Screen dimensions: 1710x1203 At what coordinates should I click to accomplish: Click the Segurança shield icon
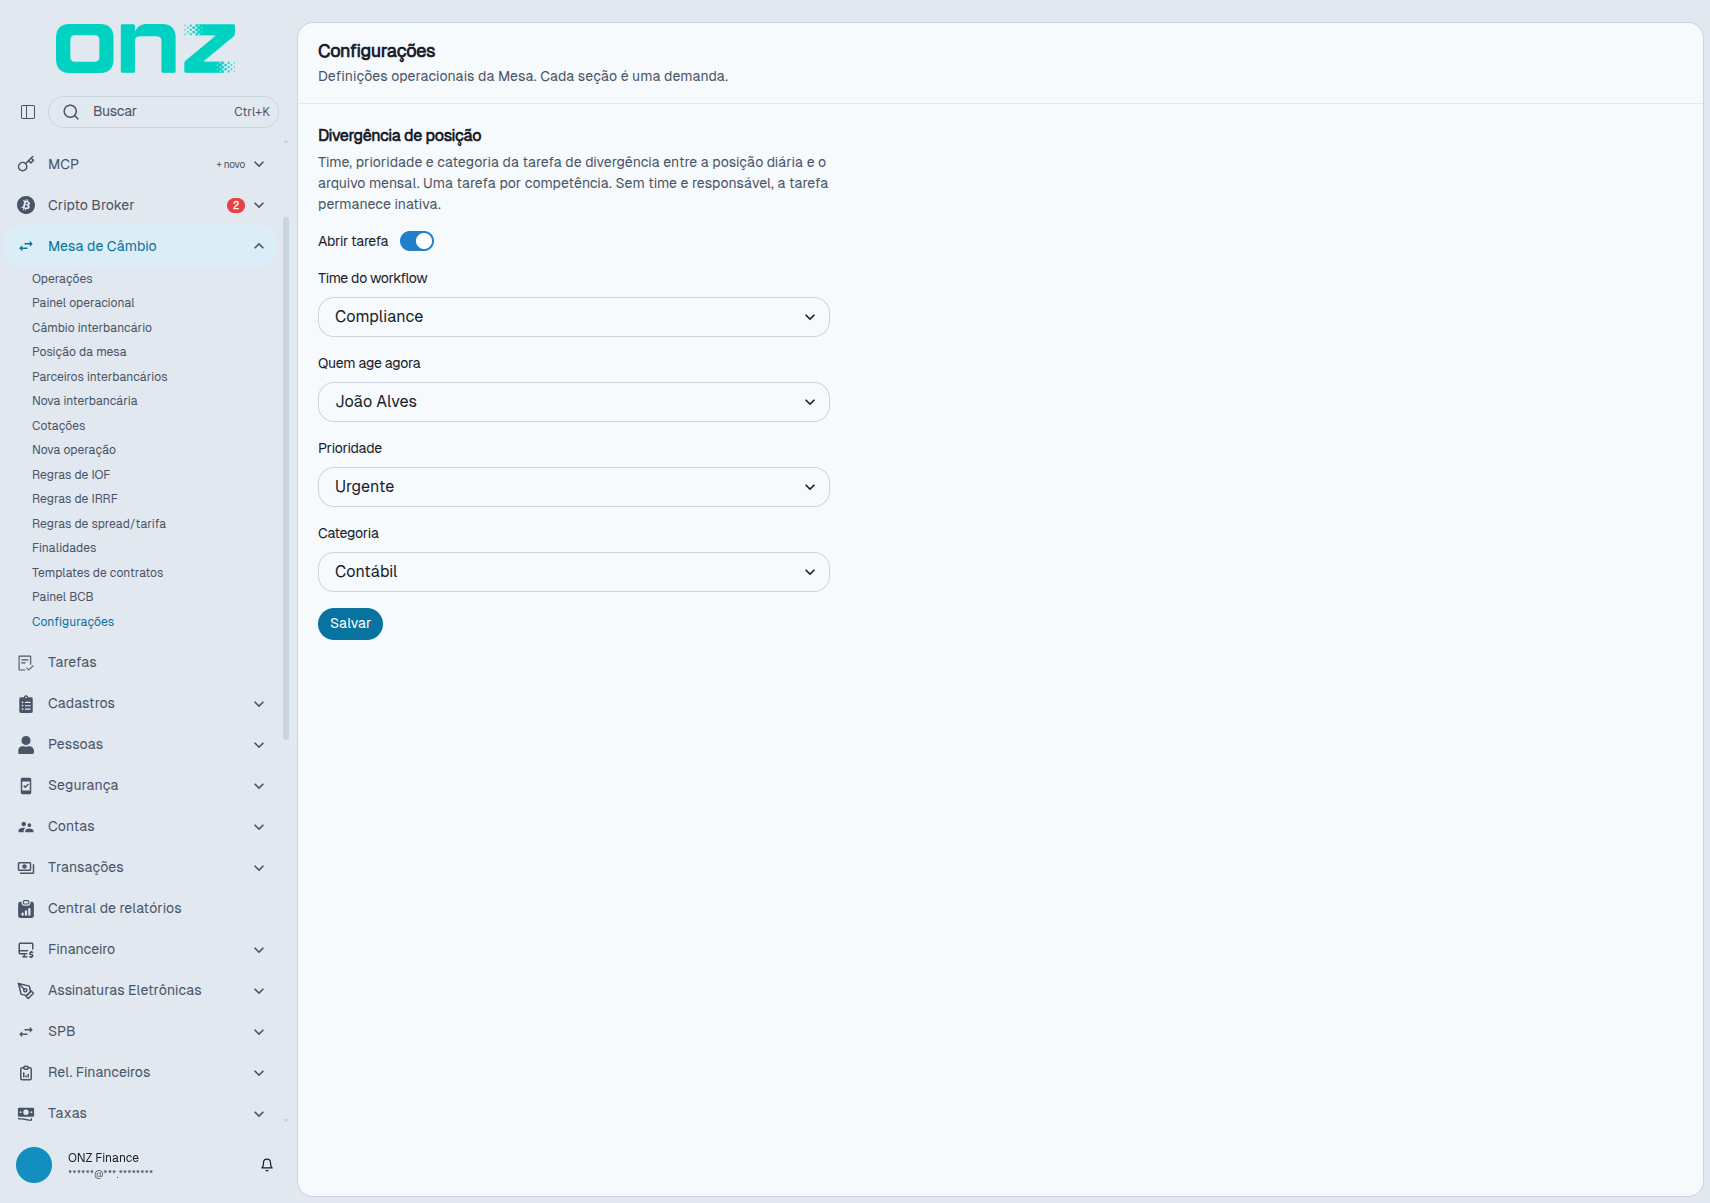coord(26,786)
